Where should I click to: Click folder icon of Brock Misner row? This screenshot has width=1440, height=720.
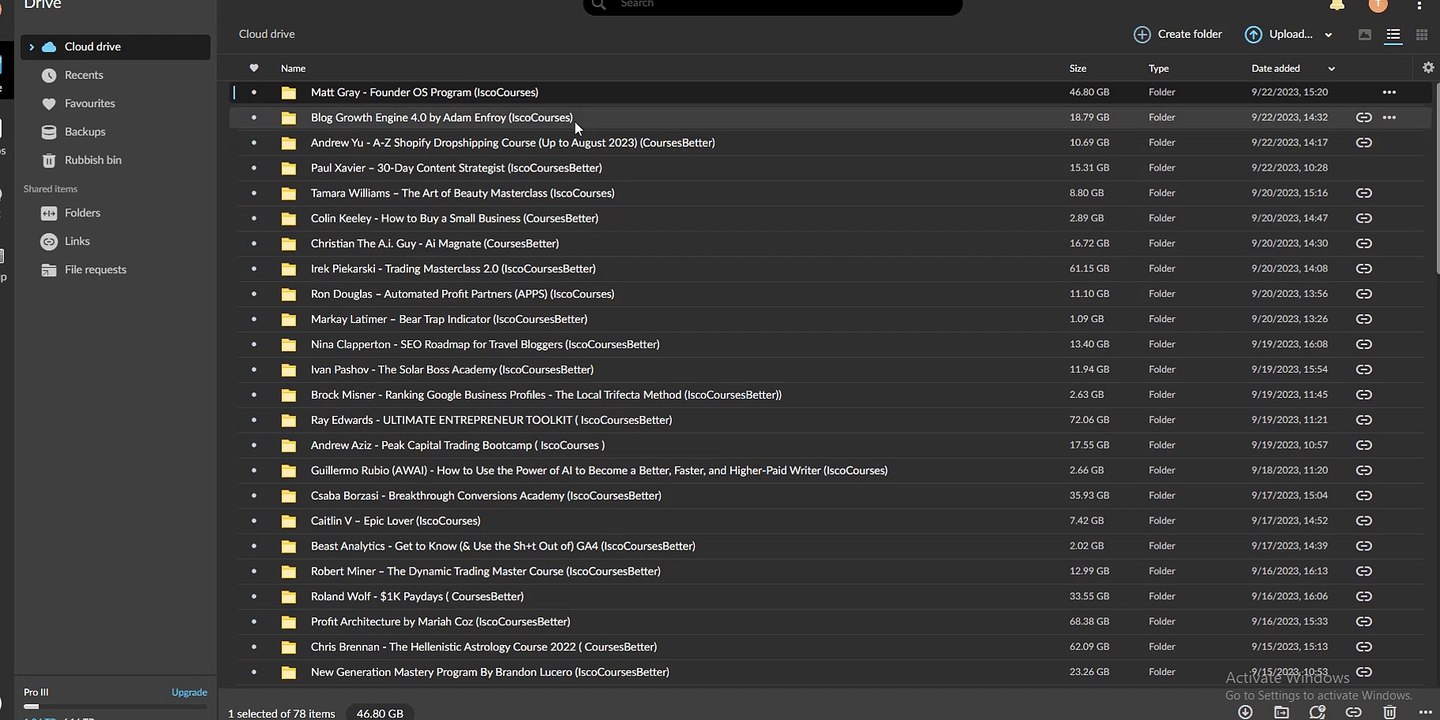(x=289, y=395)
